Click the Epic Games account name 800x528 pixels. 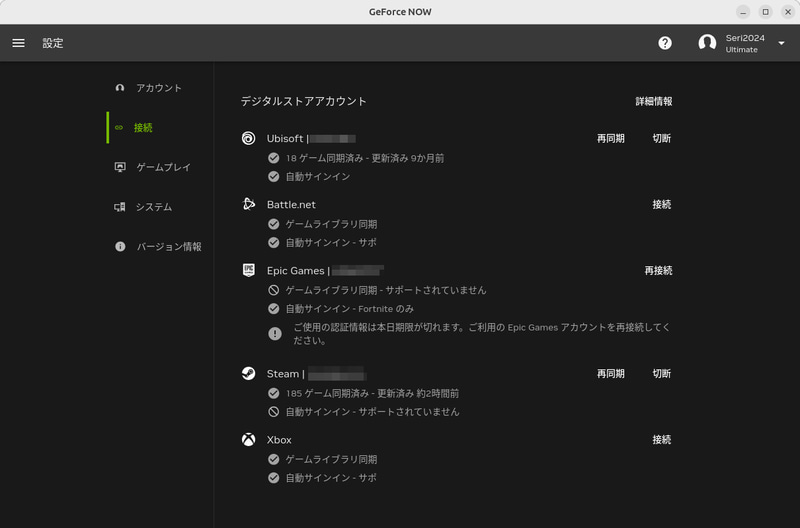[325, 270]
